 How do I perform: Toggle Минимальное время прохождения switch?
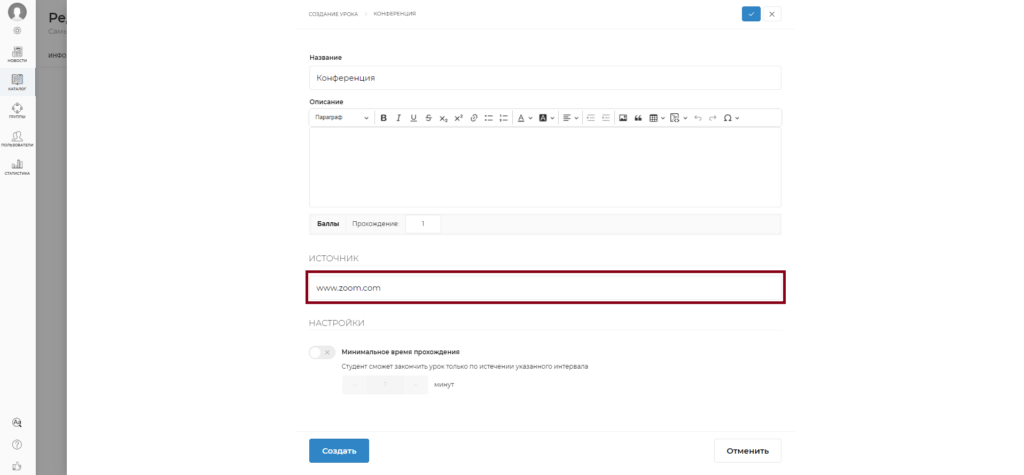point(322,352)
